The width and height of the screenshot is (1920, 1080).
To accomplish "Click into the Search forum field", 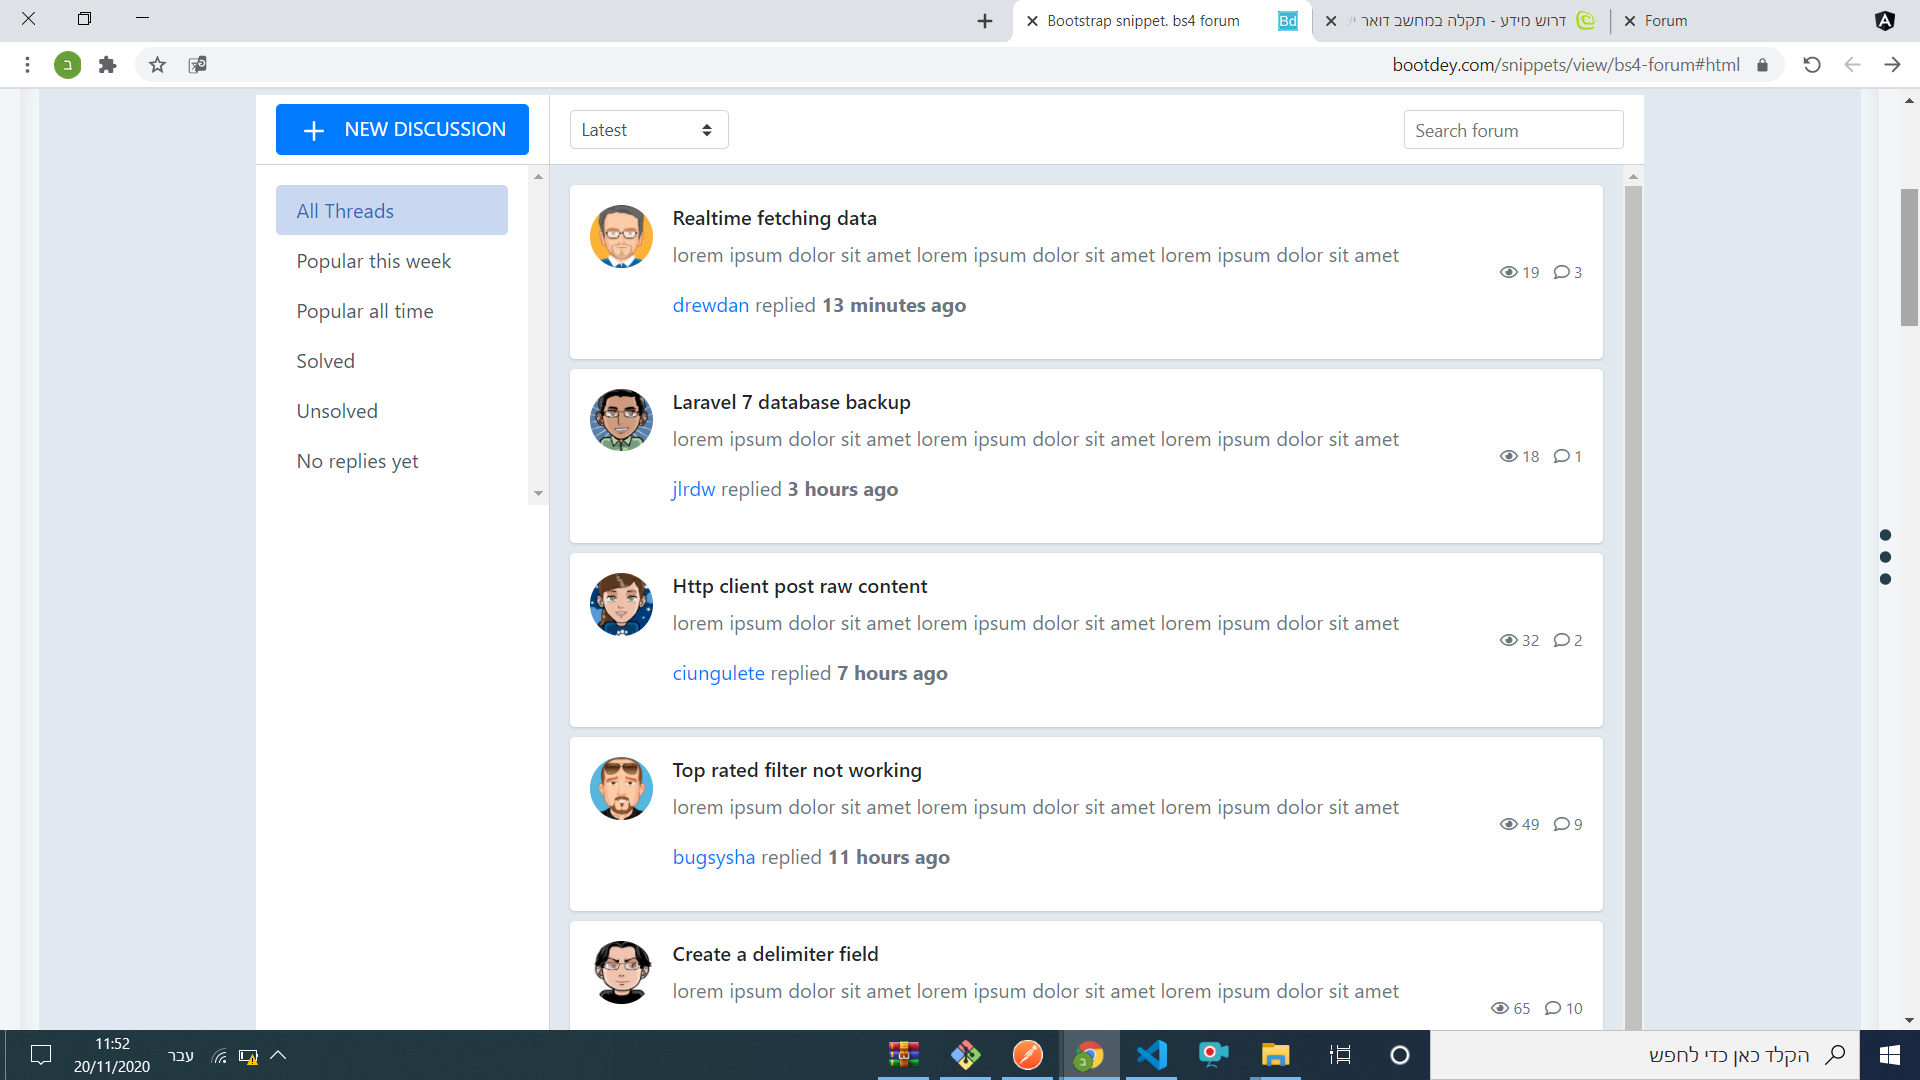I will click(1512, 130).
